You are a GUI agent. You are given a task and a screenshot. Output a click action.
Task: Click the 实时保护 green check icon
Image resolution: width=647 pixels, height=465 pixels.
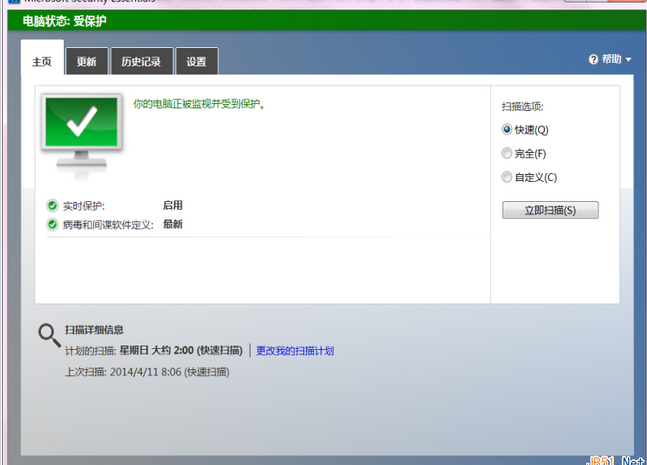(52, 205)
